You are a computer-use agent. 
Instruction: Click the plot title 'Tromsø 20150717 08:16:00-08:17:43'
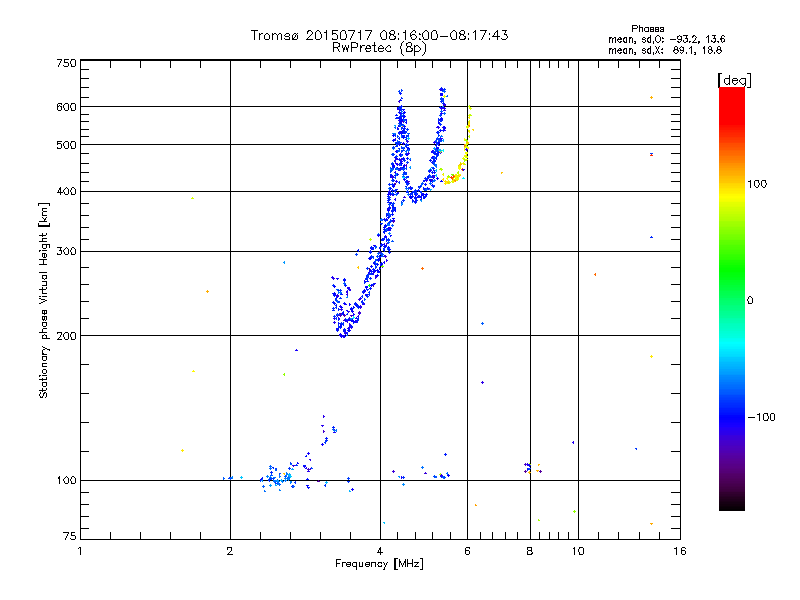[x=379, y=35]
